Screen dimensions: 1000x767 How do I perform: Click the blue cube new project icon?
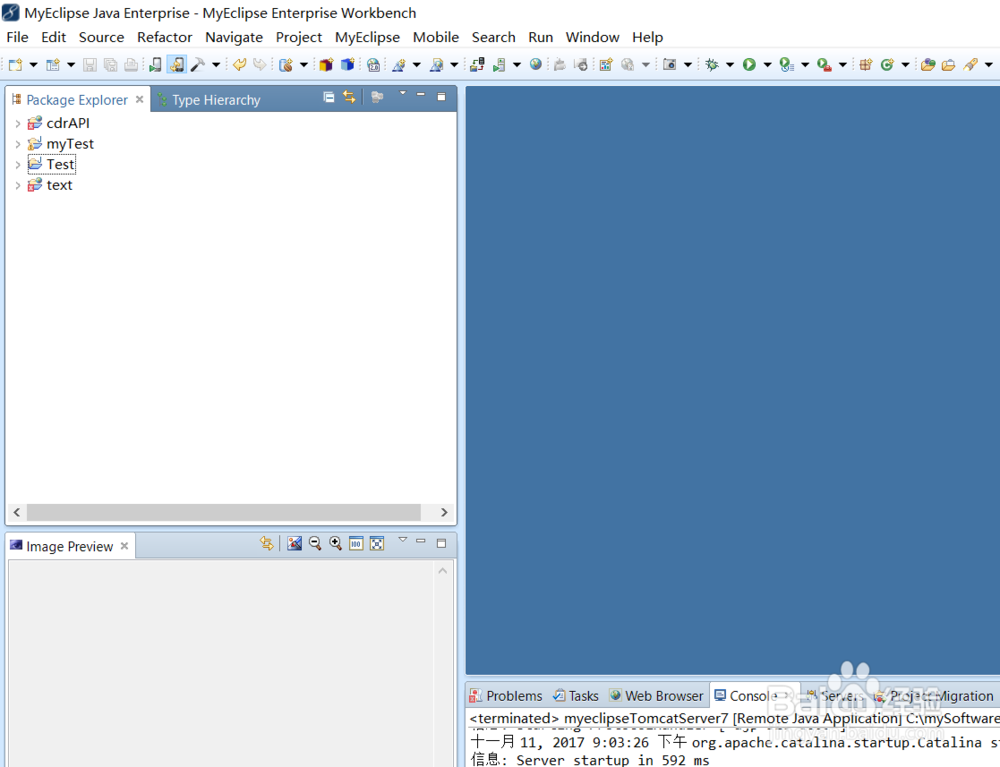pyautogui.click(x=348, y=64)
